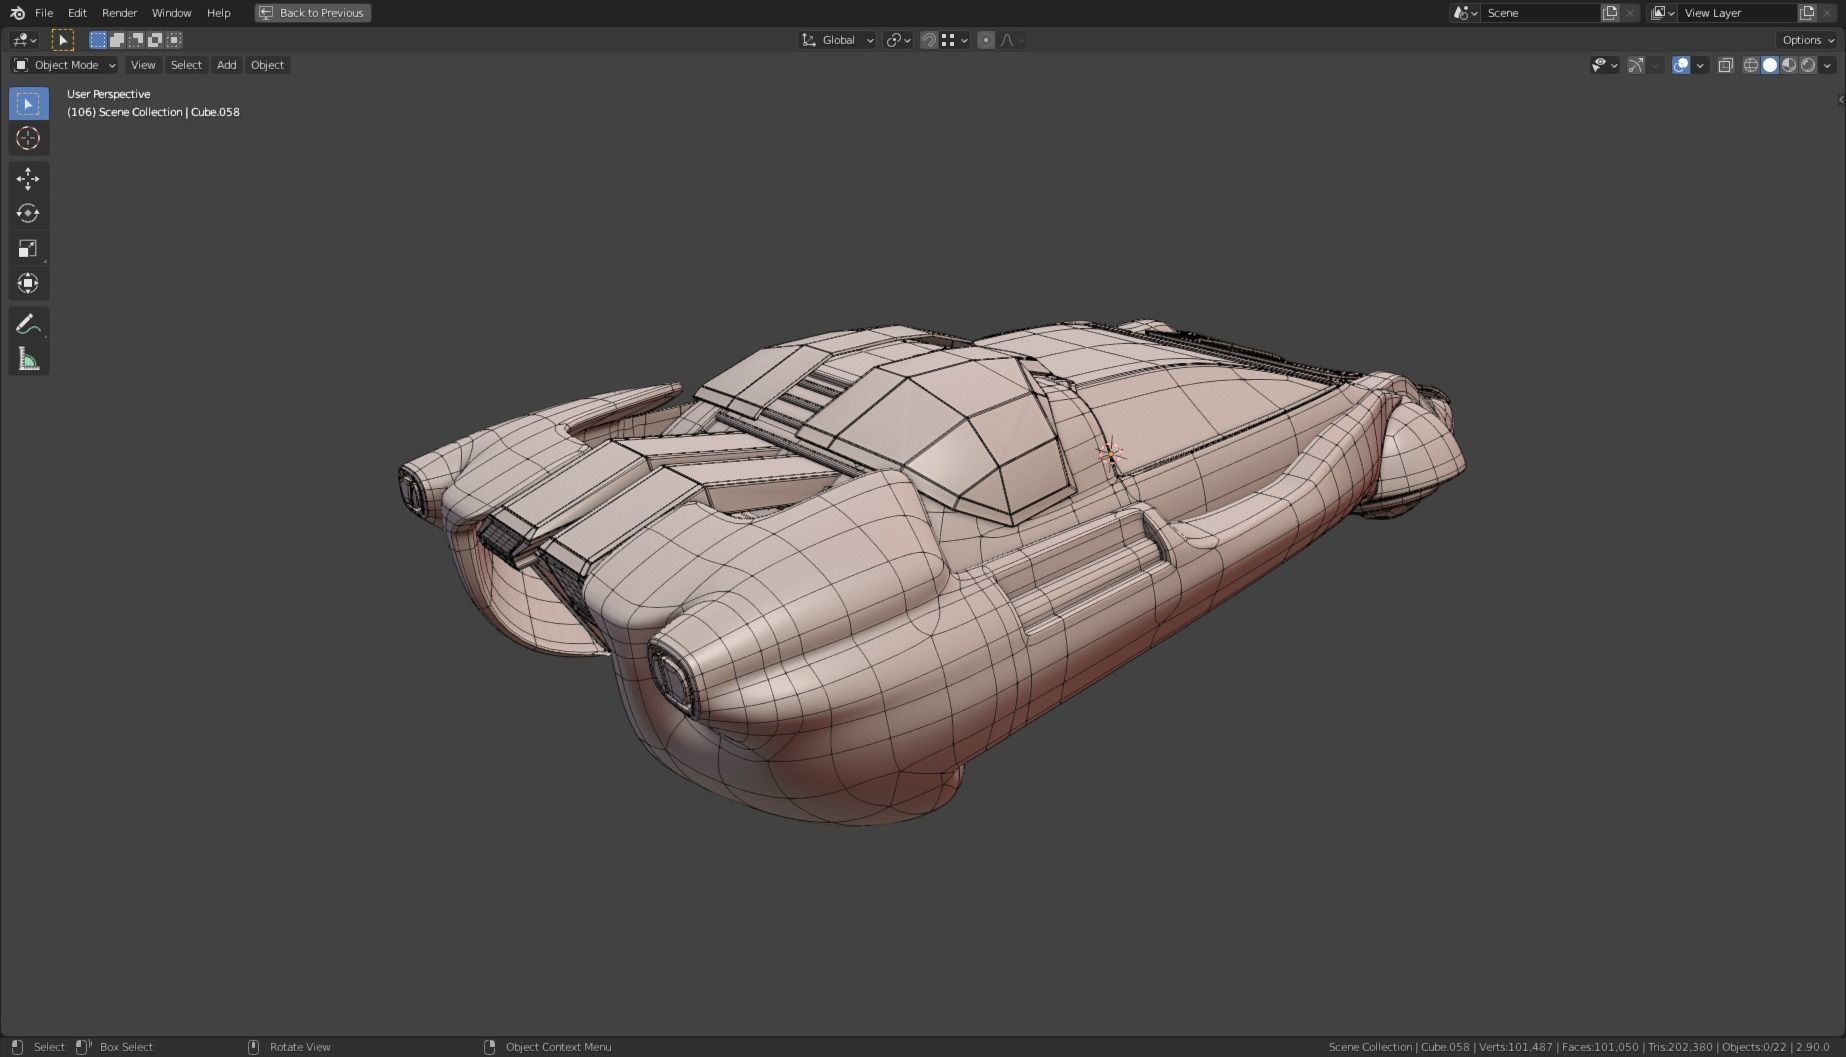This screenshot has width=1846, height=1057.
Task: Click the '(106) Scene Collection | Cube.058' text
Action: 153,112
